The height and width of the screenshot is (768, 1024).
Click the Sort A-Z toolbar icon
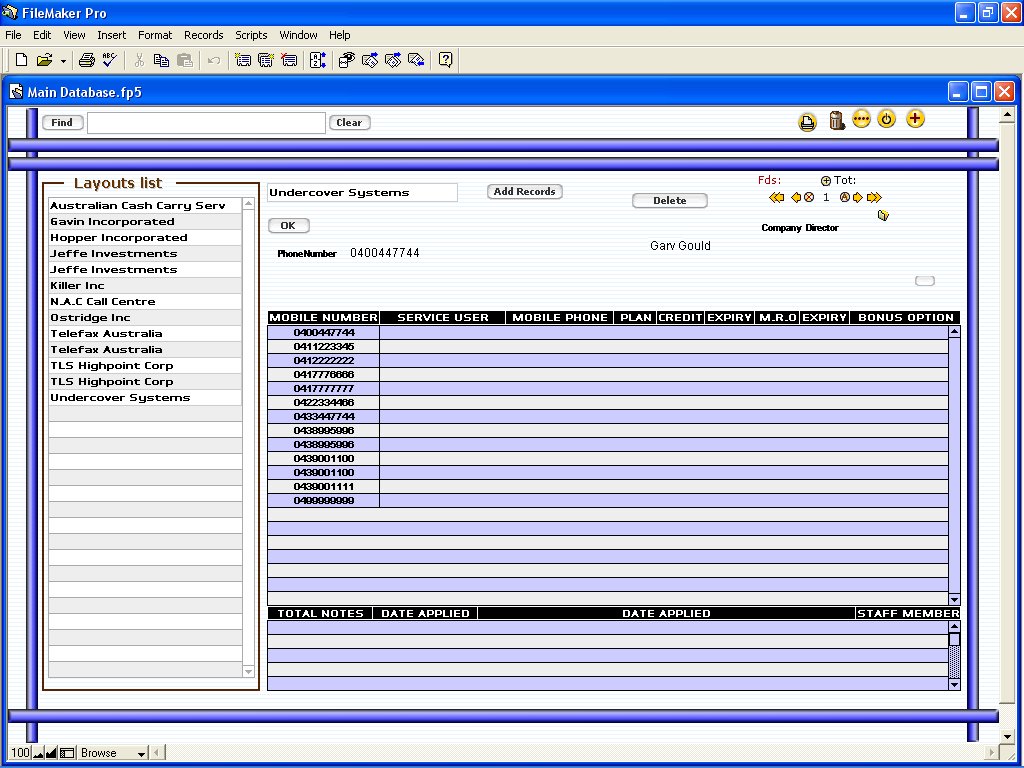(317, 60)
